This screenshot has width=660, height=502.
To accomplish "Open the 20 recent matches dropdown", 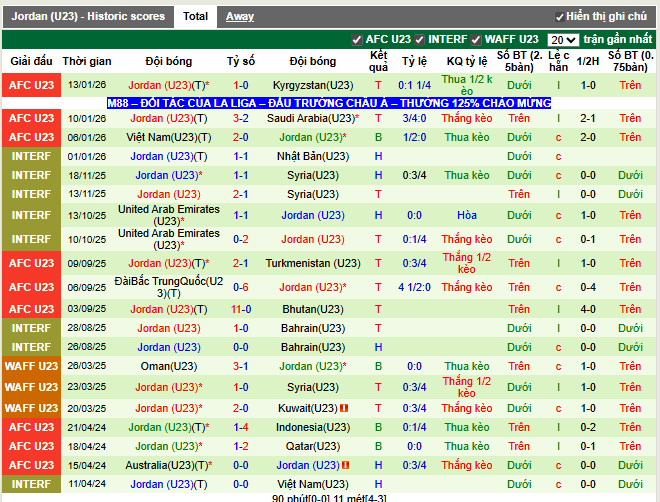I will [563, 40].
